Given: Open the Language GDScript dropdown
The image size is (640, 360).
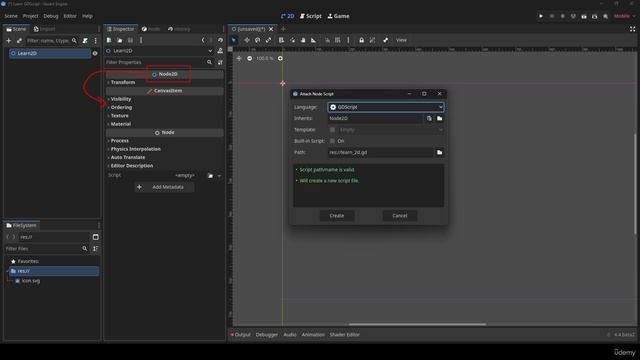Looking at the screenshot, I should point(386,107).
